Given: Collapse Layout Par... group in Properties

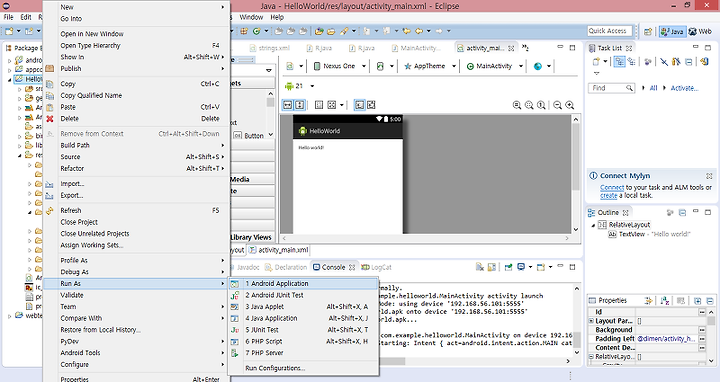Looking at the screenshot, I should 591,321.
